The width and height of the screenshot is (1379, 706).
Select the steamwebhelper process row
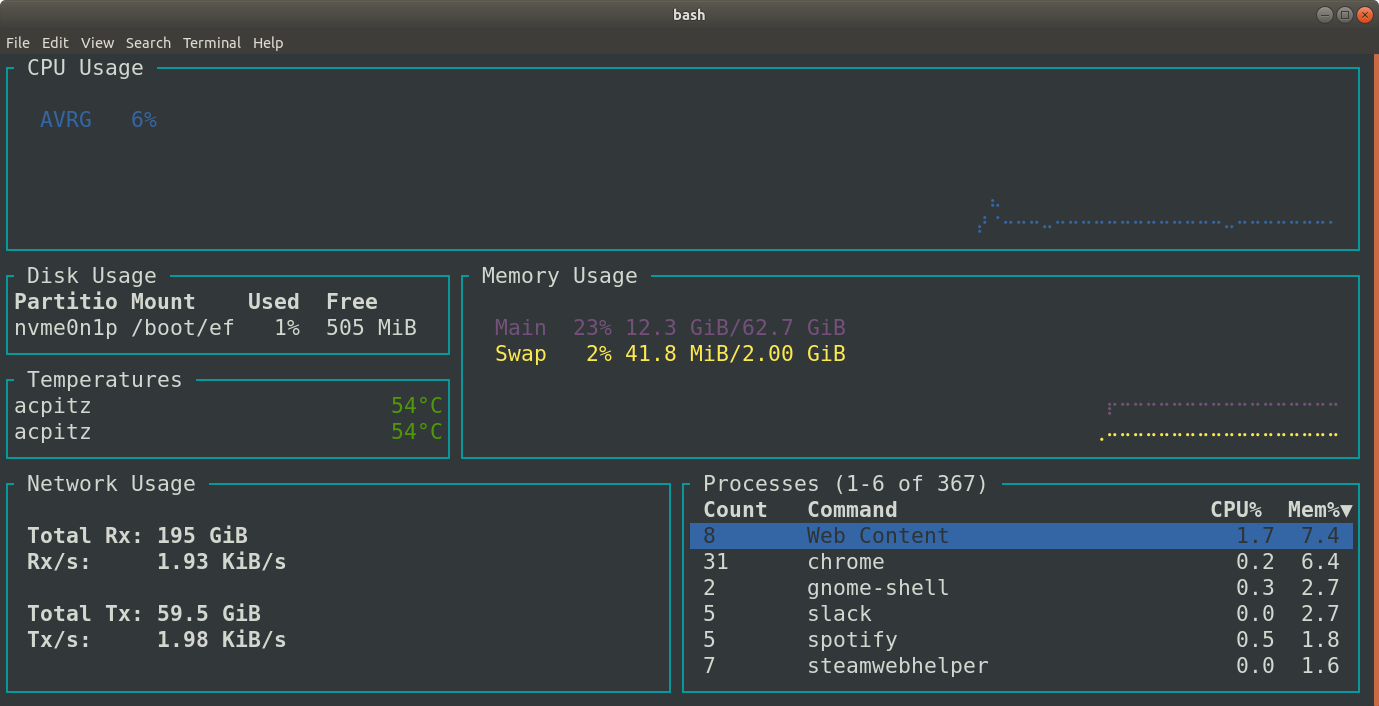point(897,665)
